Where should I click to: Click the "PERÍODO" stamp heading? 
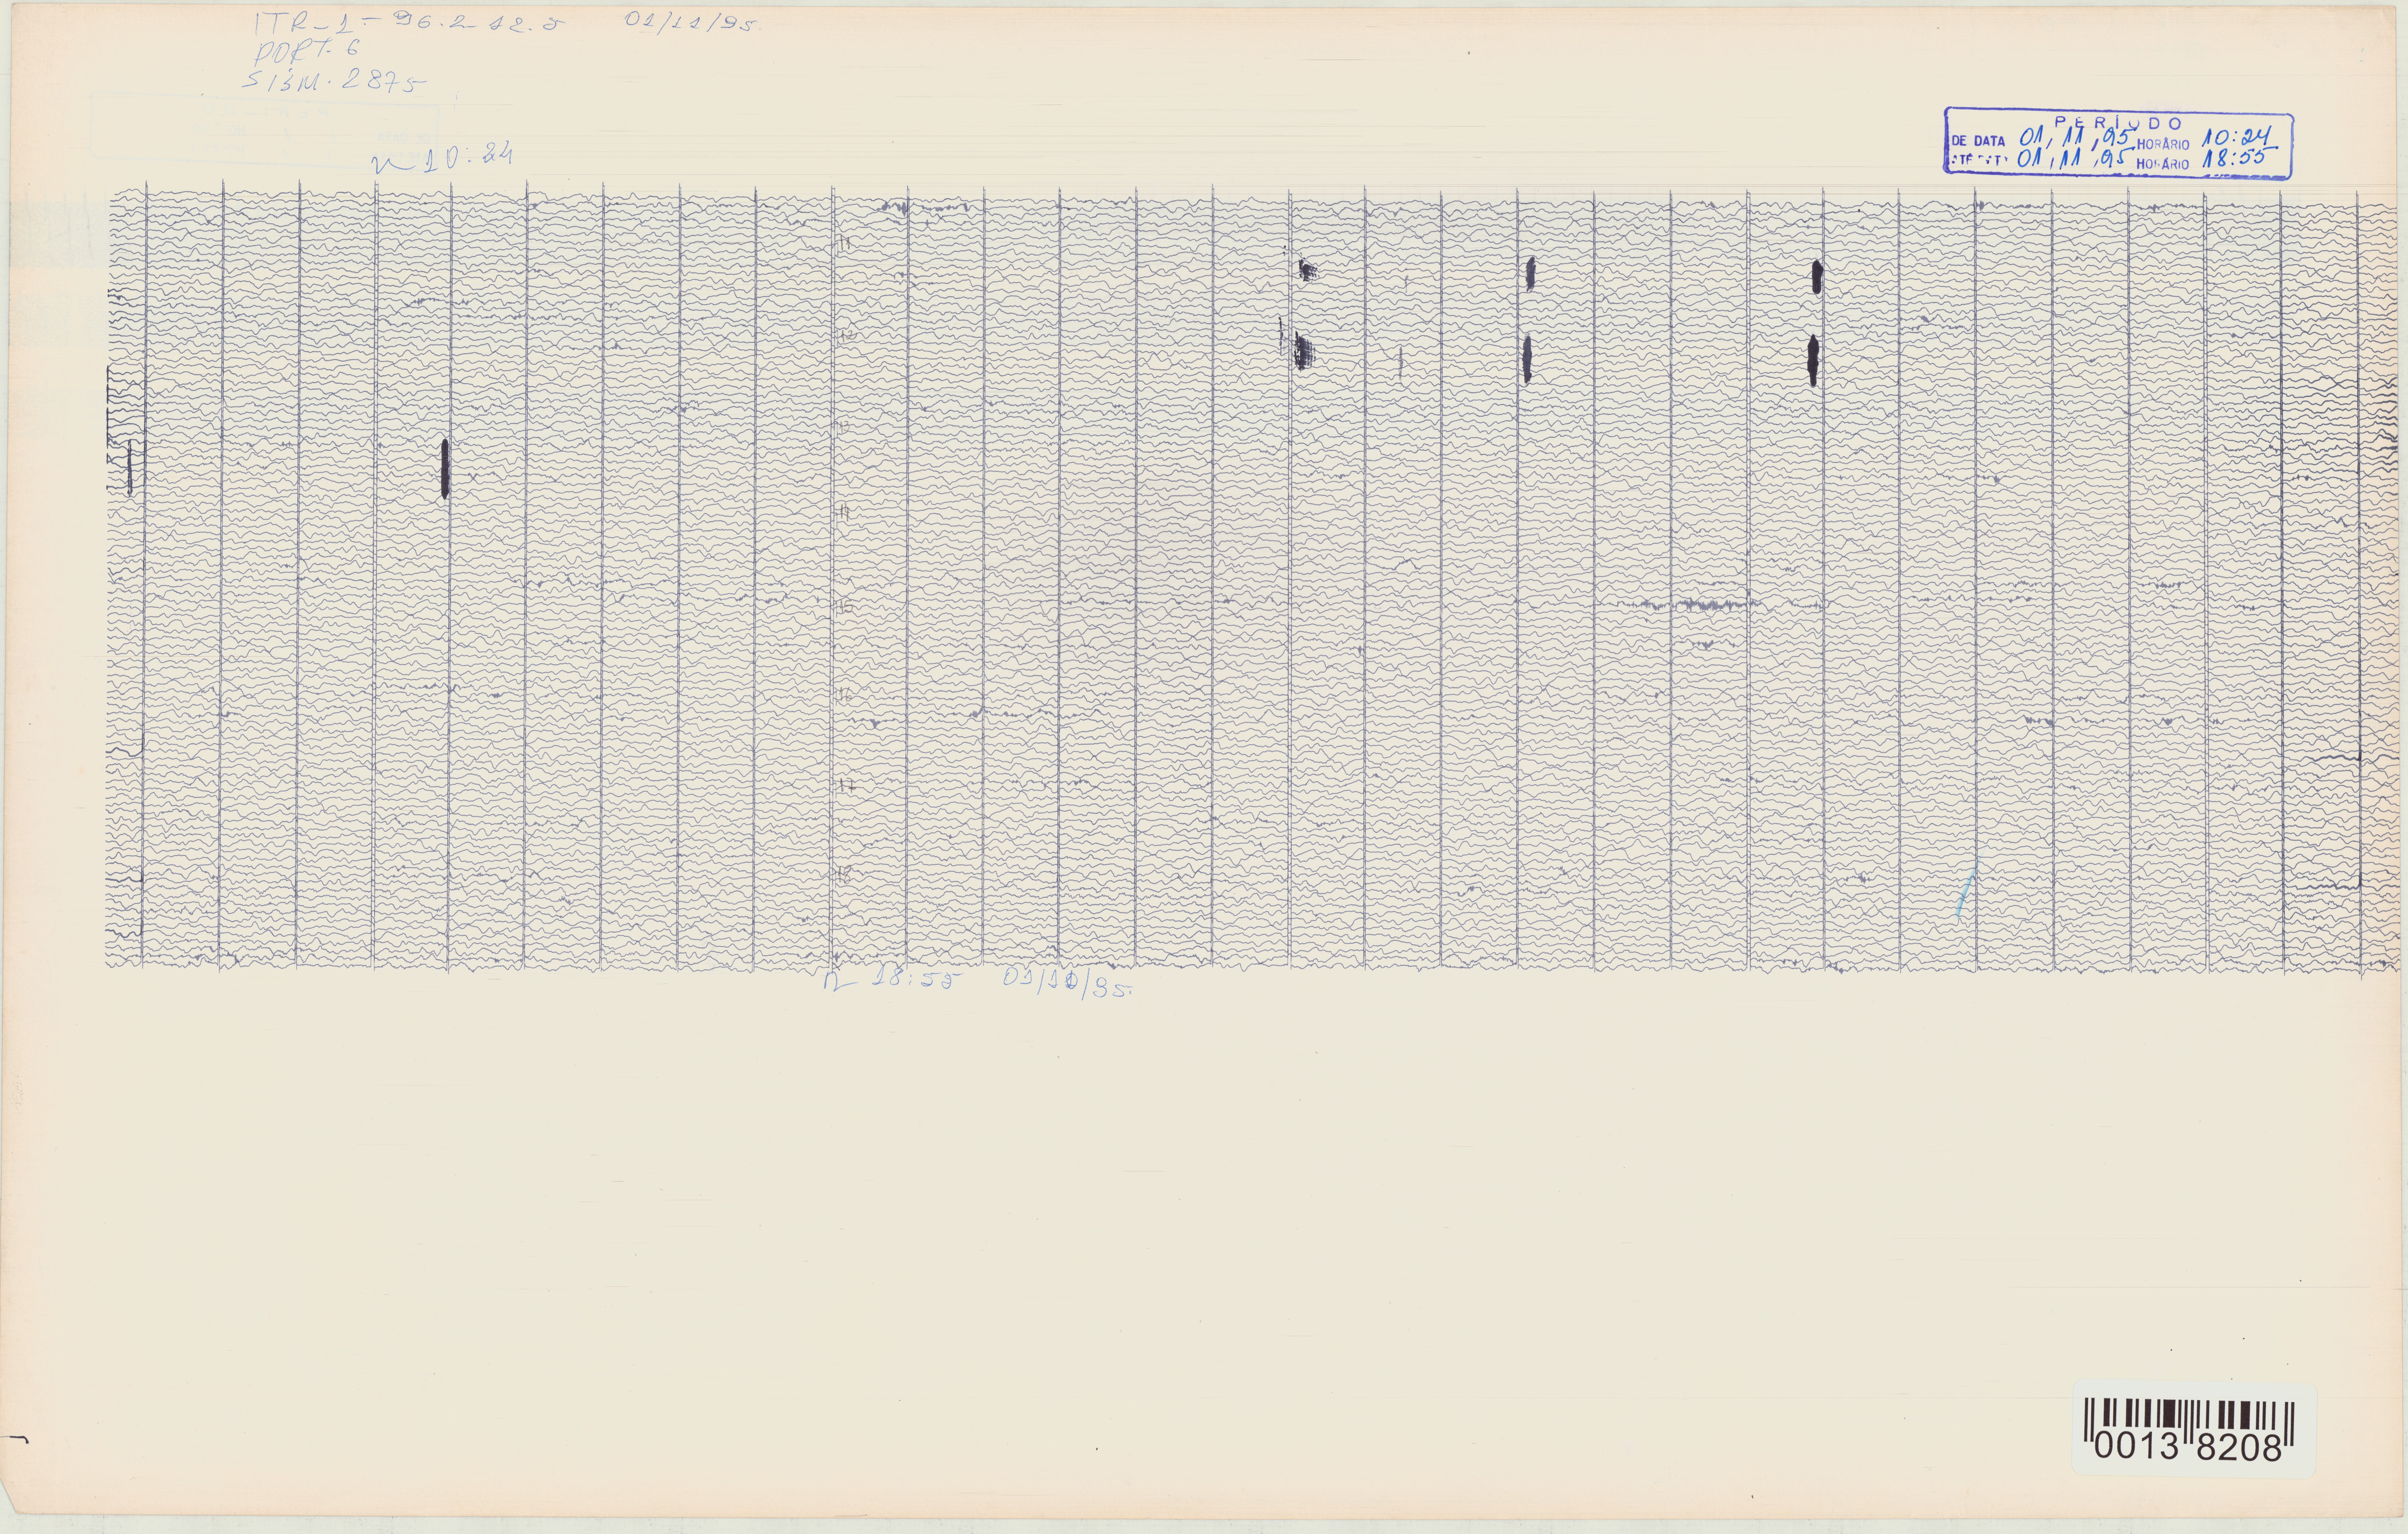coord(2117,123)
